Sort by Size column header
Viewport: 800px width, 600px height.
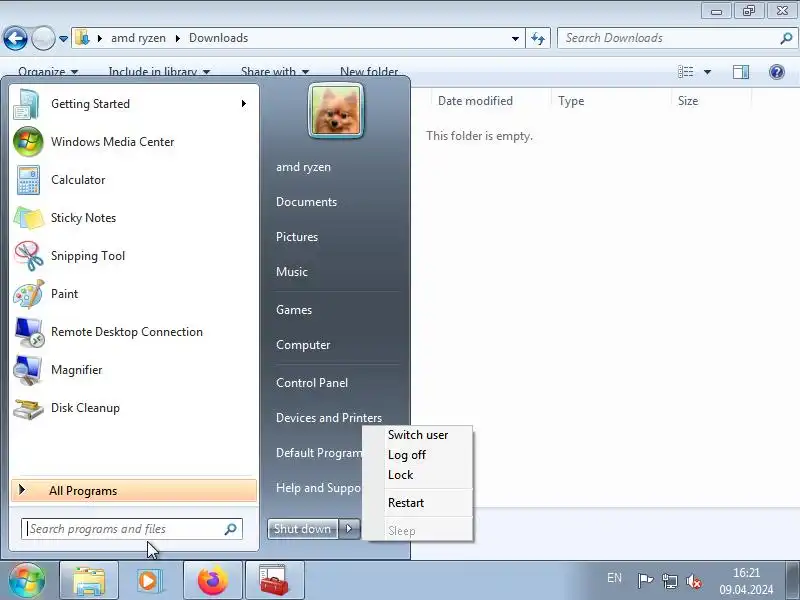[711, 101]
